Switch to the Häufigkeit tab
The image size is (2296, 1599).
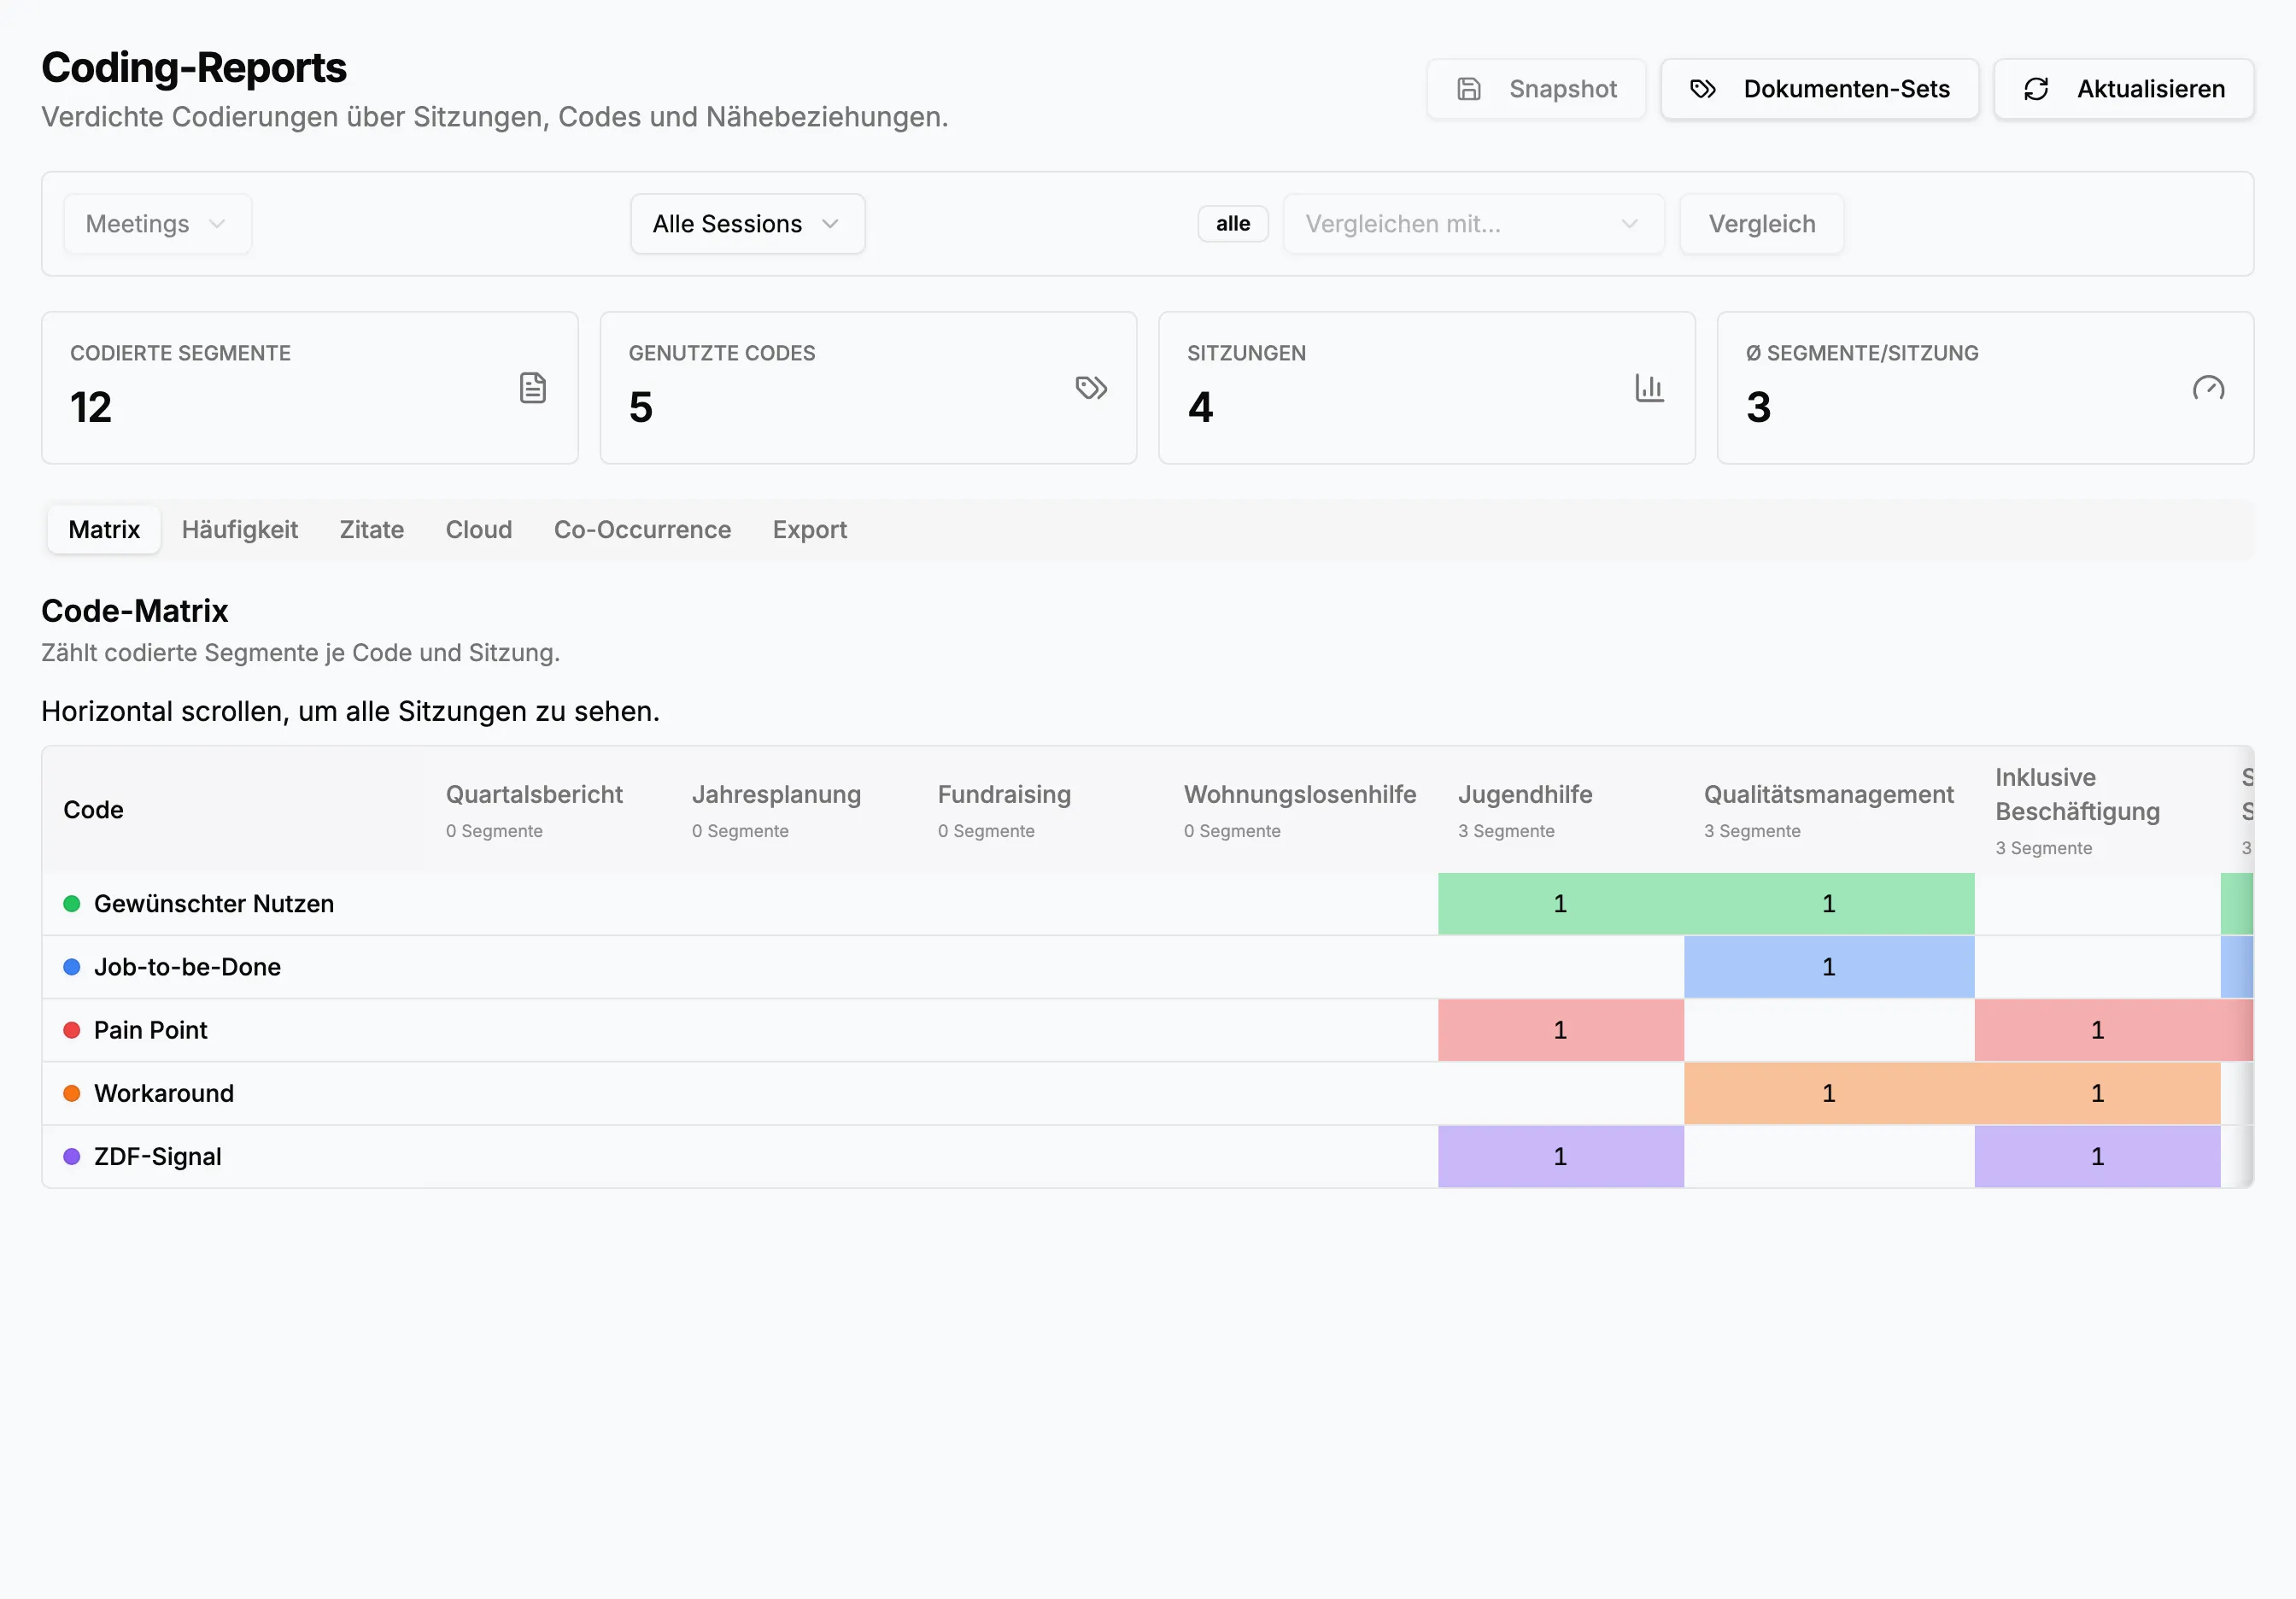coord(240,530)
